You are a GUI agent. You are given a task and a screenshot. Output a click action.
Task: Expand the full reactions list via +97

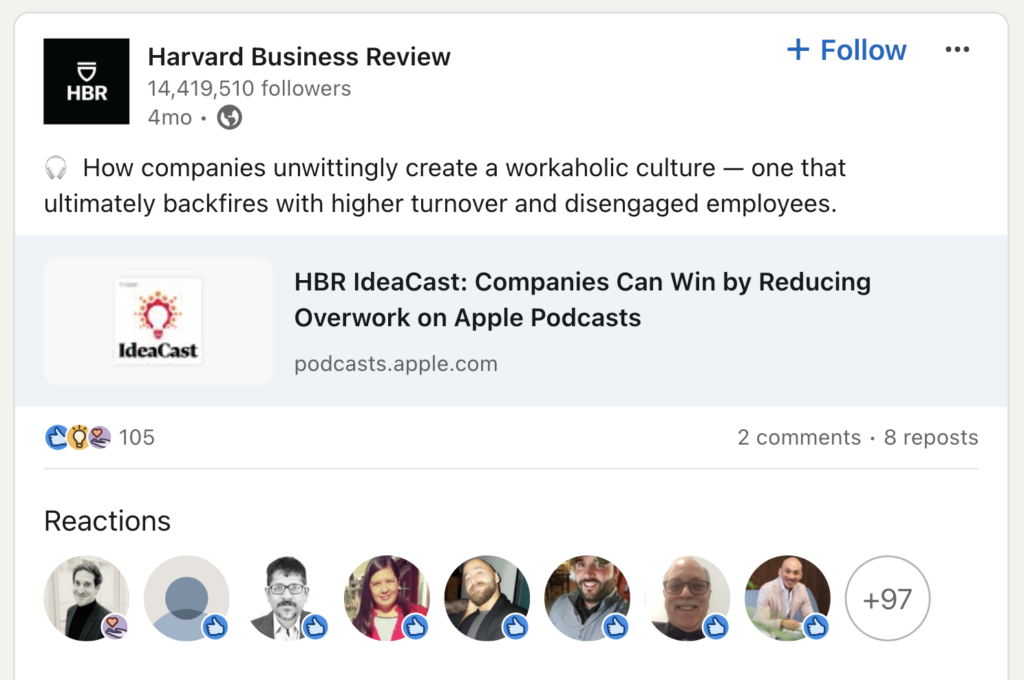pyautogui.click(x=887, y=597)
